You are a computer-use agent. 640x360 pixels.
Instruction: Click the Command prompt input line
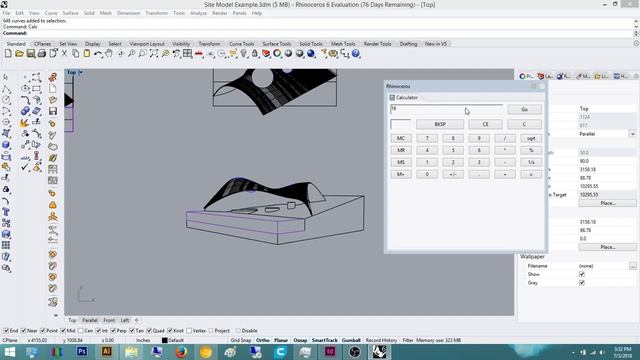(x=318, y=33)
